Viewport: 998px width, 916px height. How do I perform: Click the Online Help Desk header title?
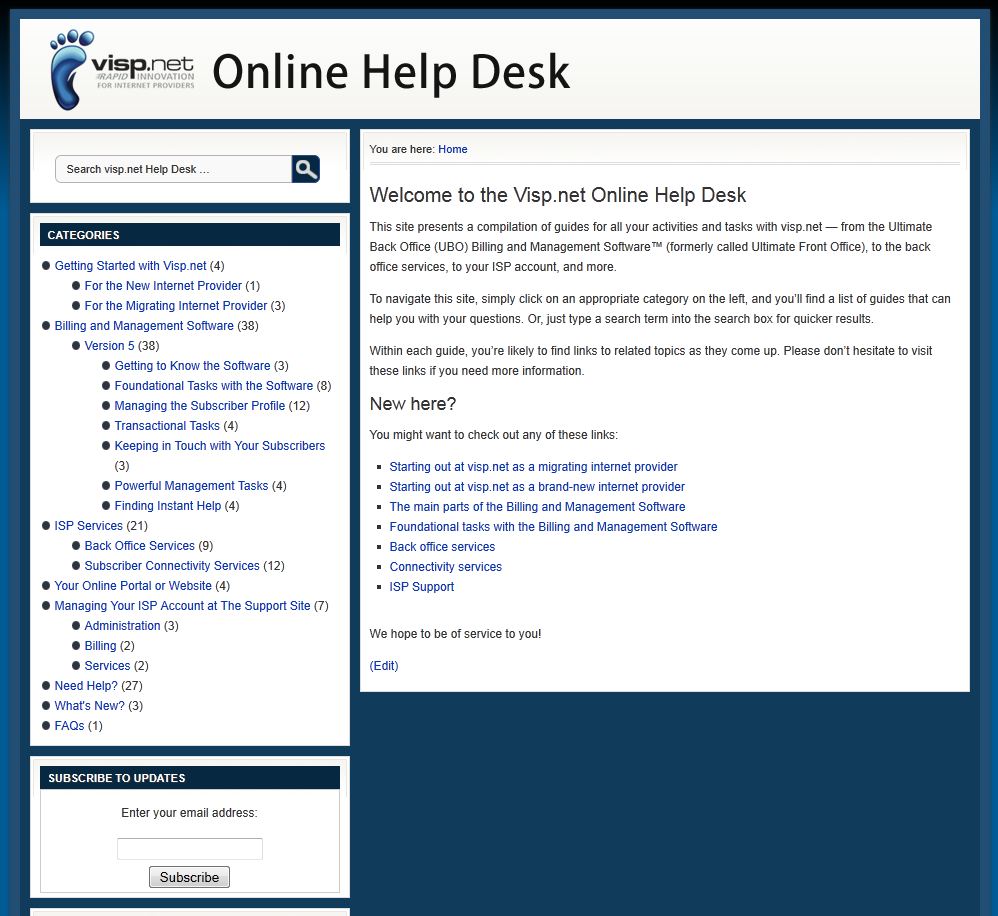(x=391, y=71)
